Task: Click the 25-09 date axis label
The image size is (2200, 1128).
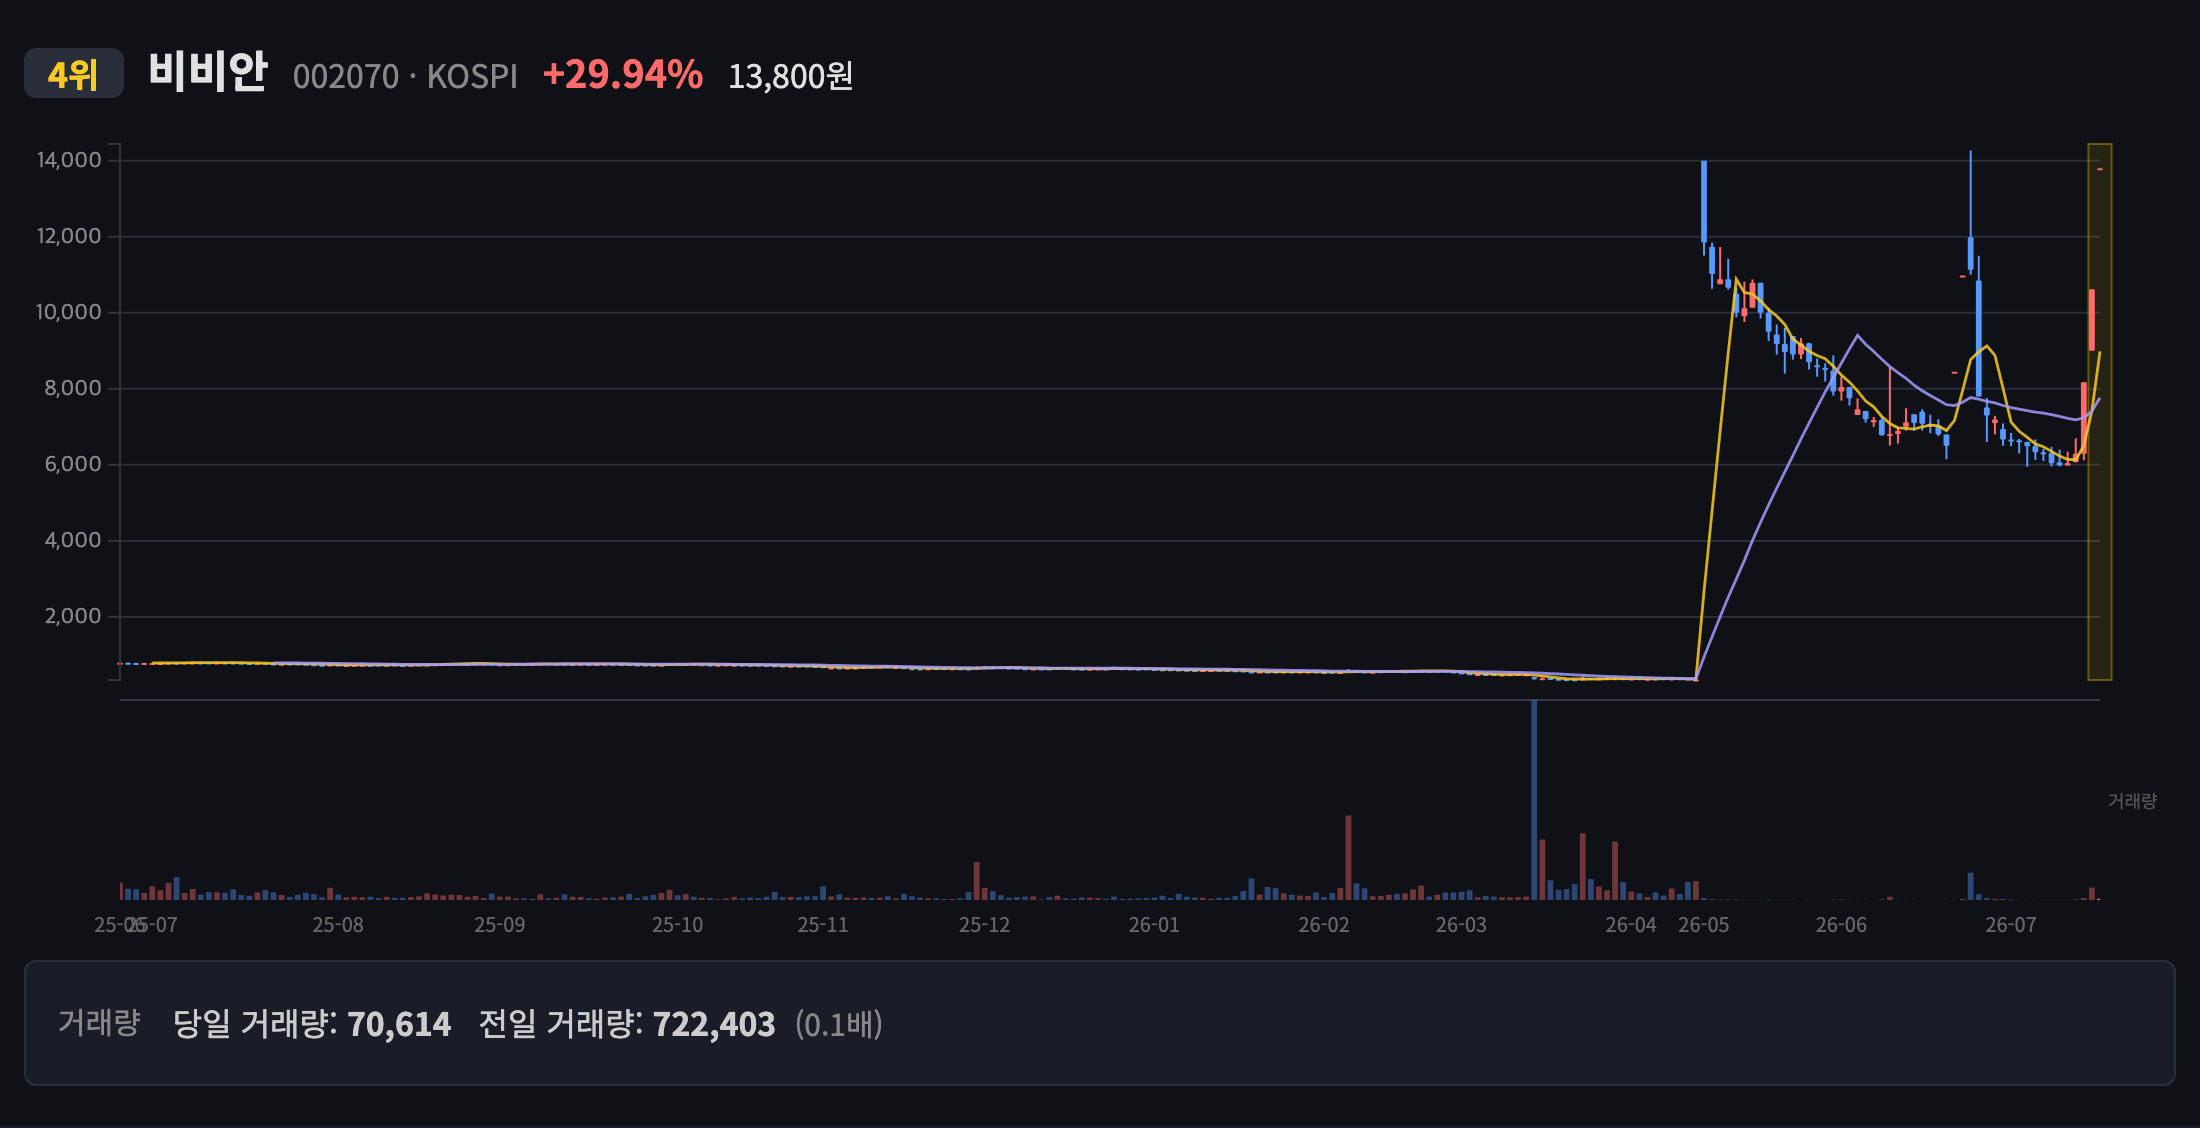Action: pyautogui.click(x=499, y=925)
